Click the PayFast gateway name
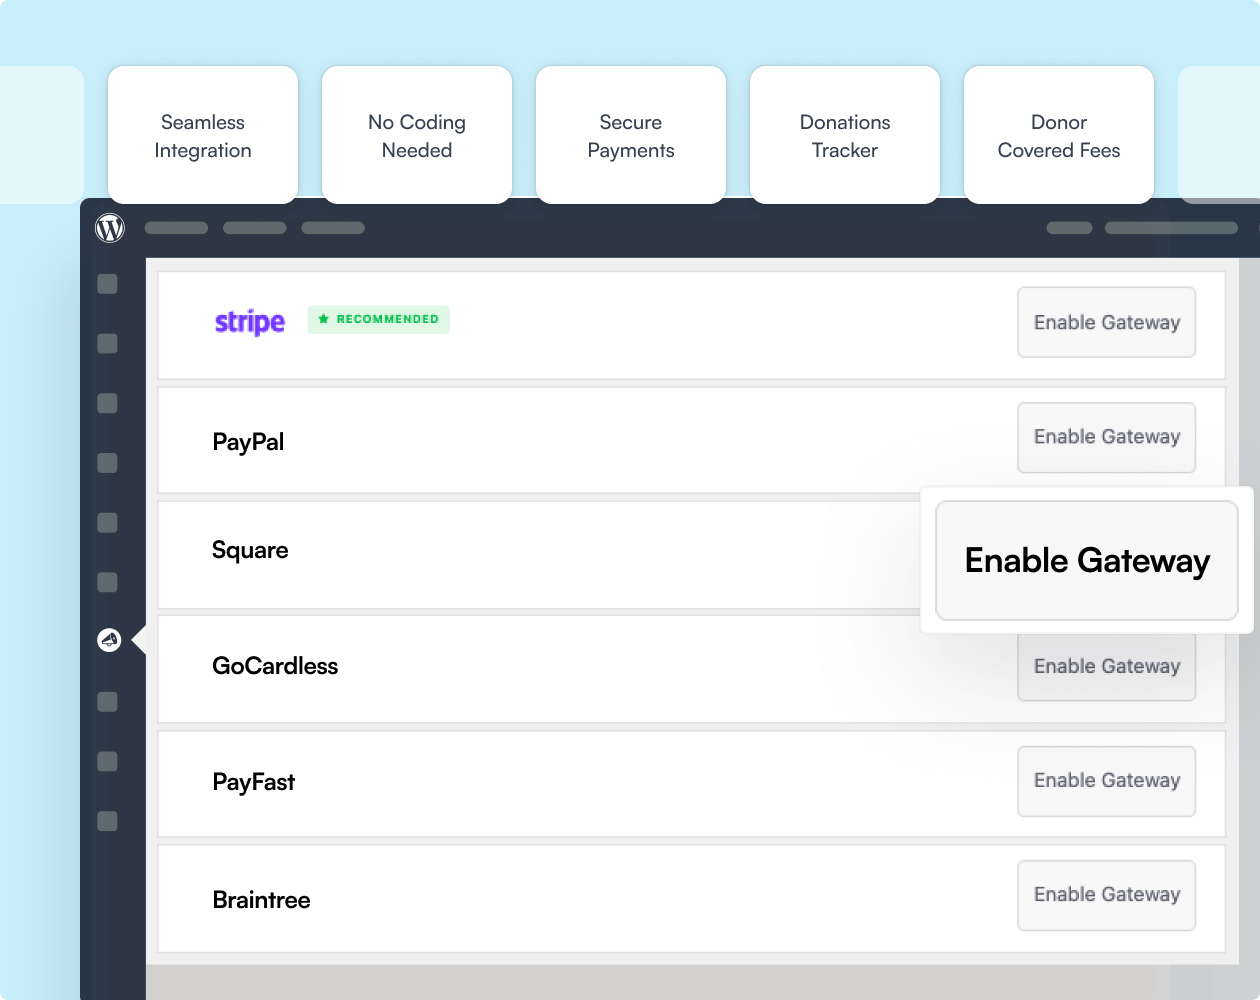1260x1000 pixels. (254, 782)
